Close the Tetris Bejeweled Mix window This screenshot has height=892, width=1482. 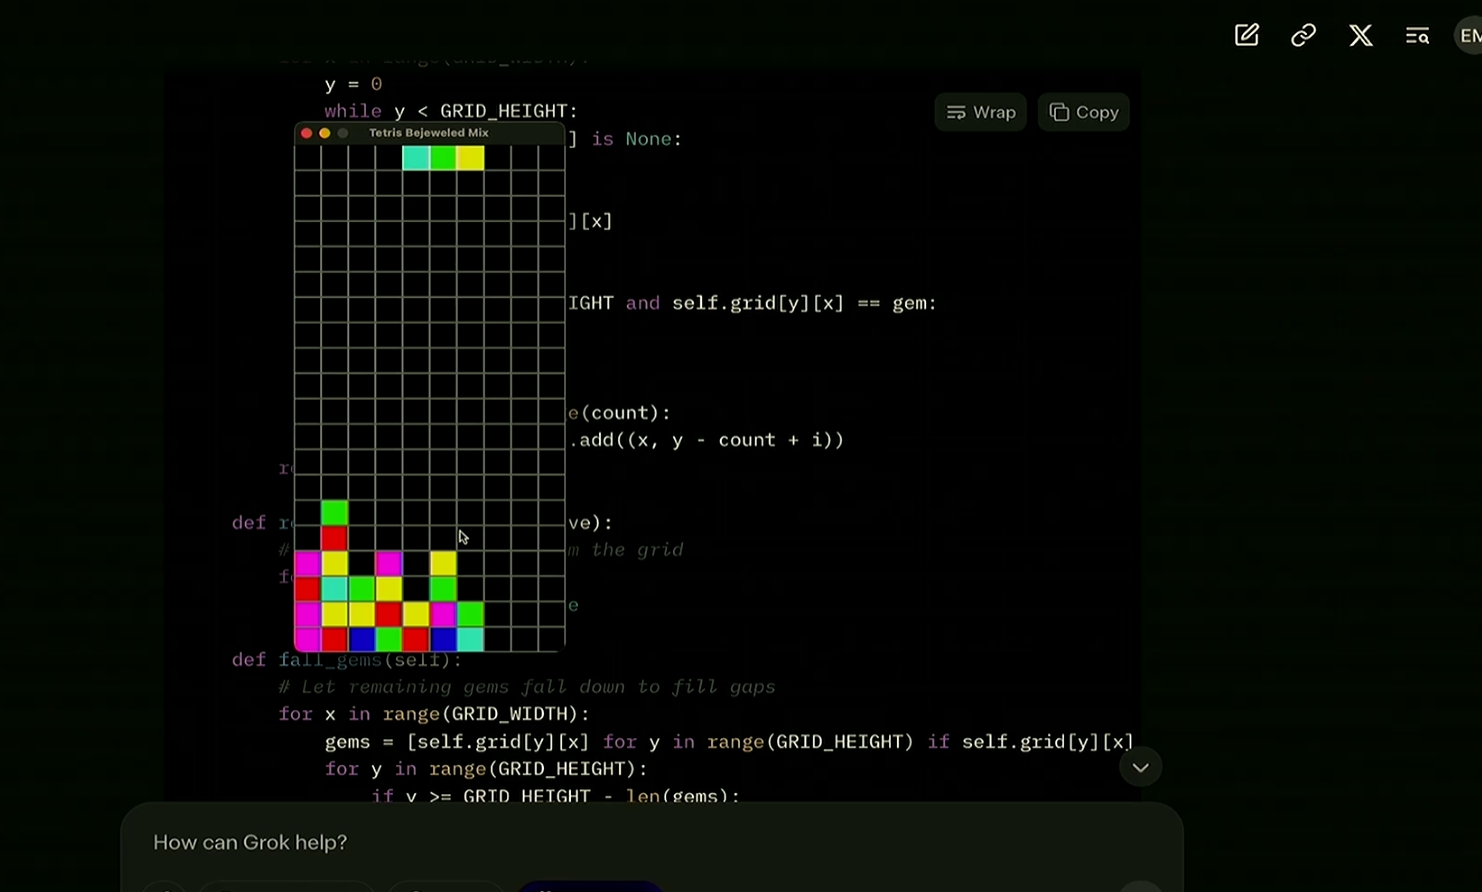[x=306, y=133]
